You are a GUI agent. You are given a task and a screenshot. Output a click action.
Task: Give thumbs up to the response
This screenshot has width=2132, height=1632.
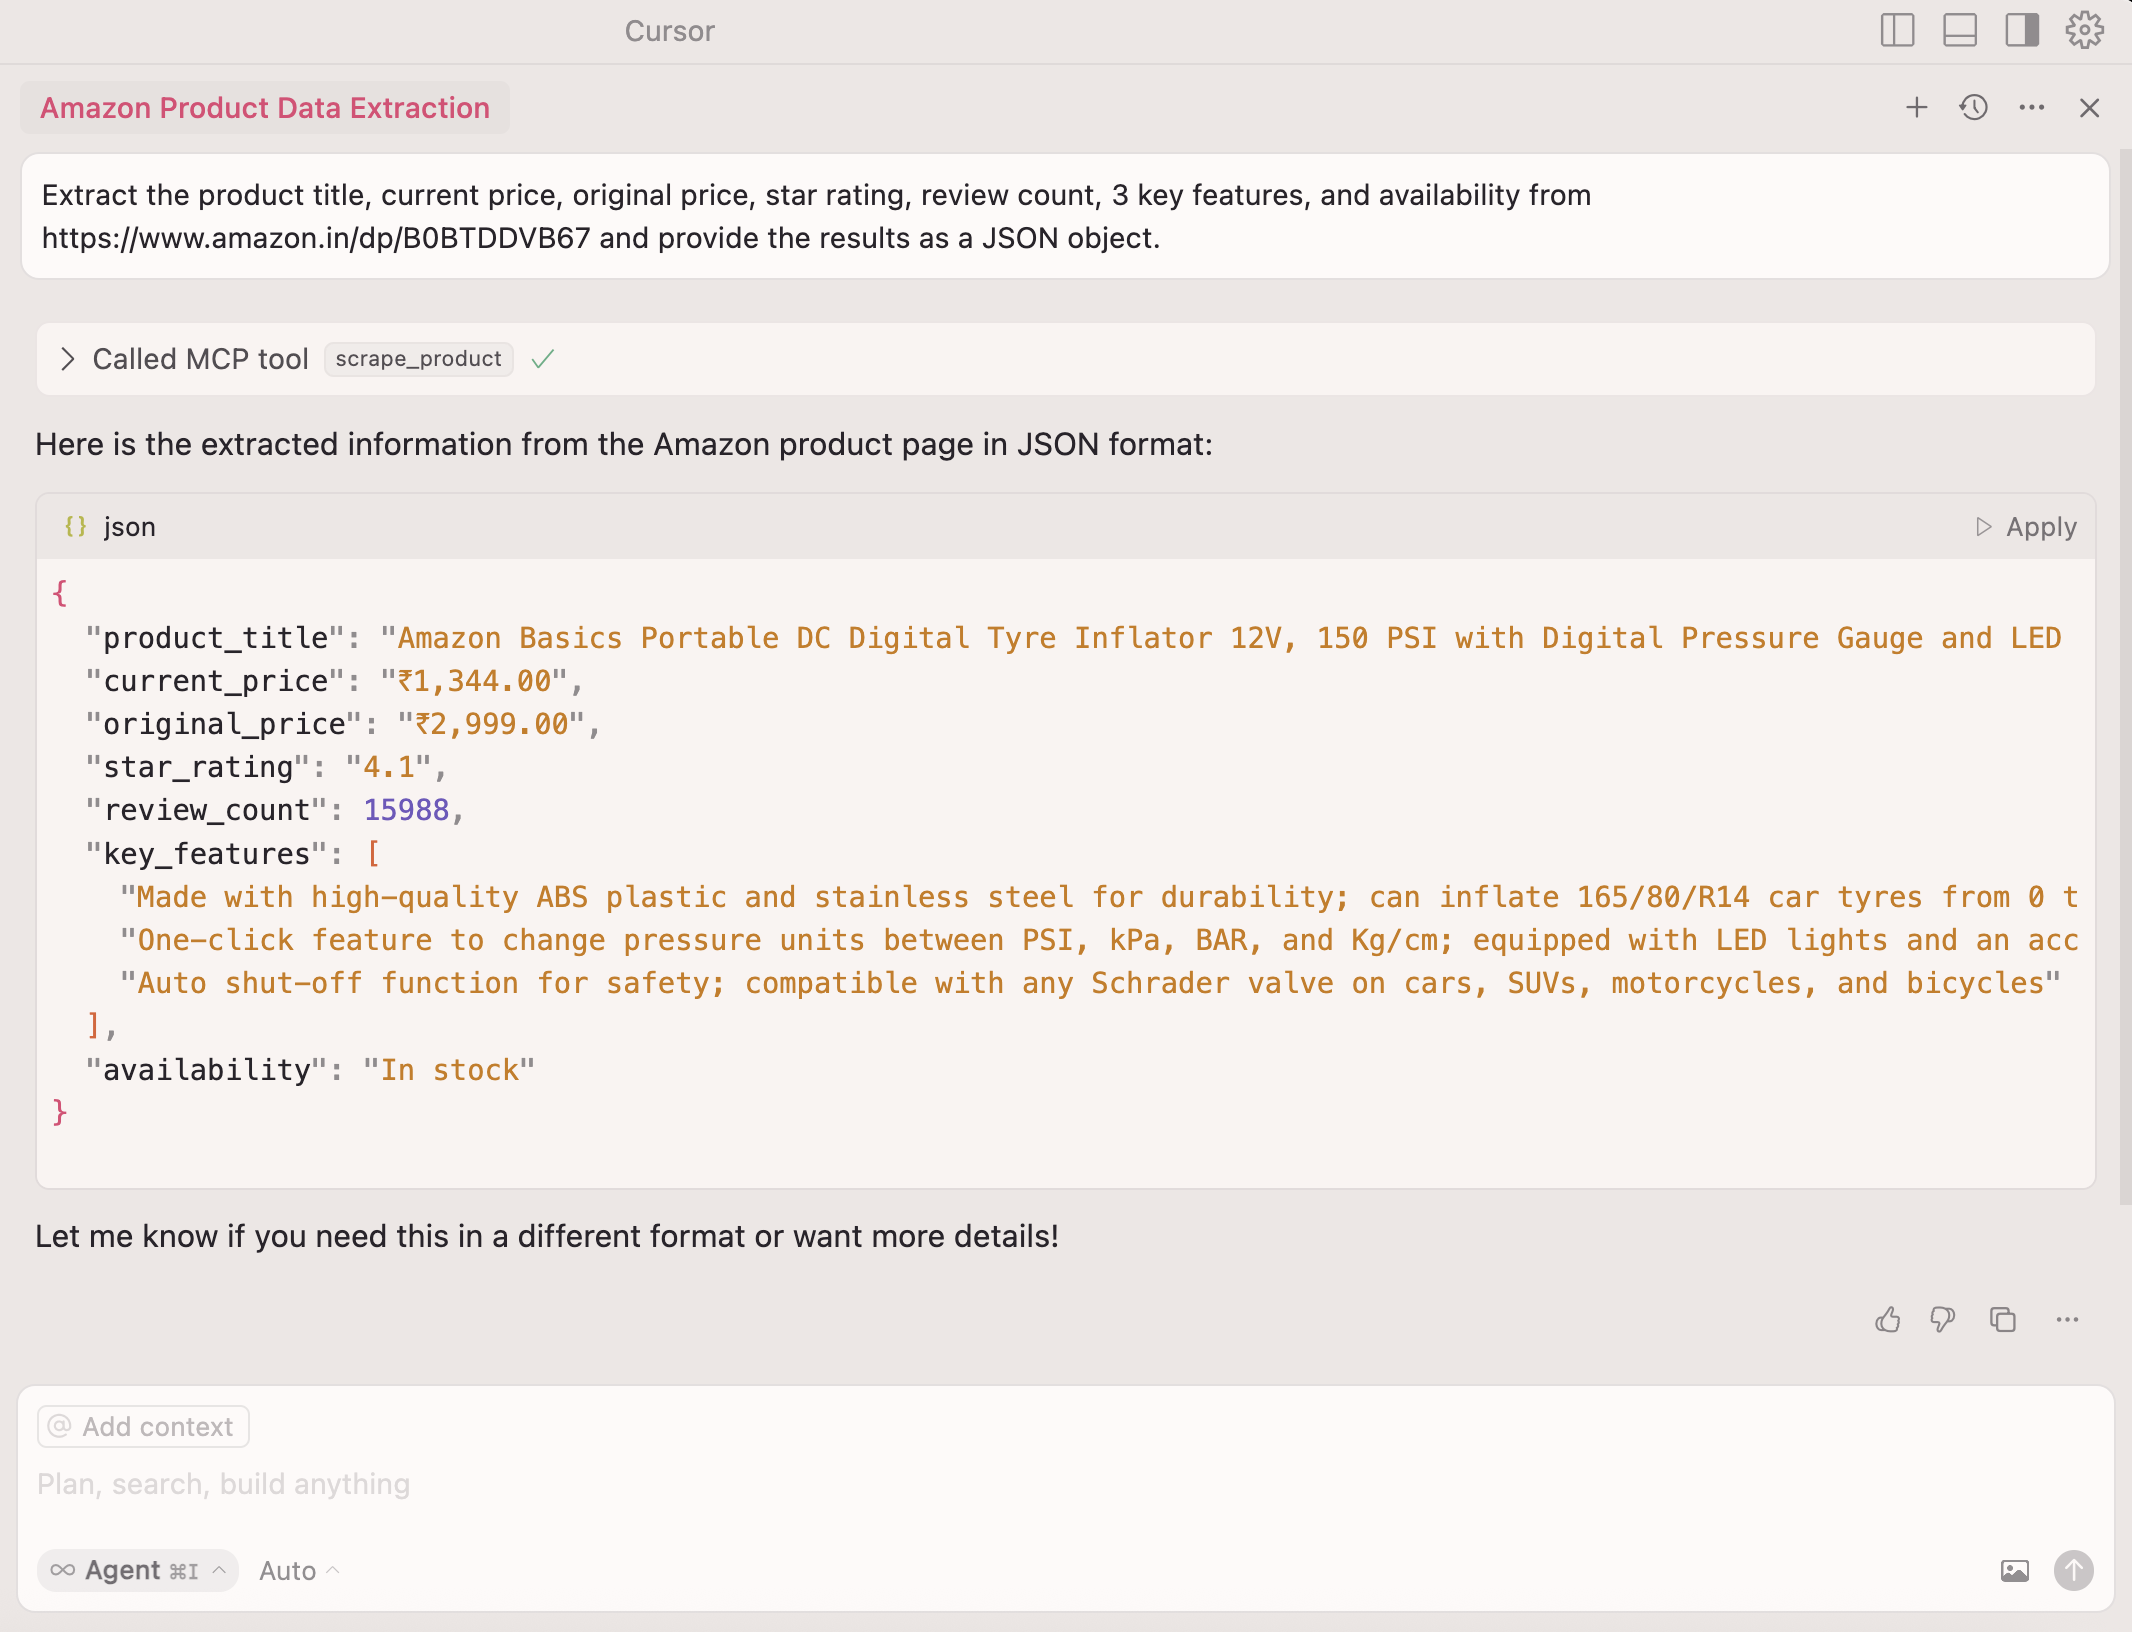[1887, 1320]
